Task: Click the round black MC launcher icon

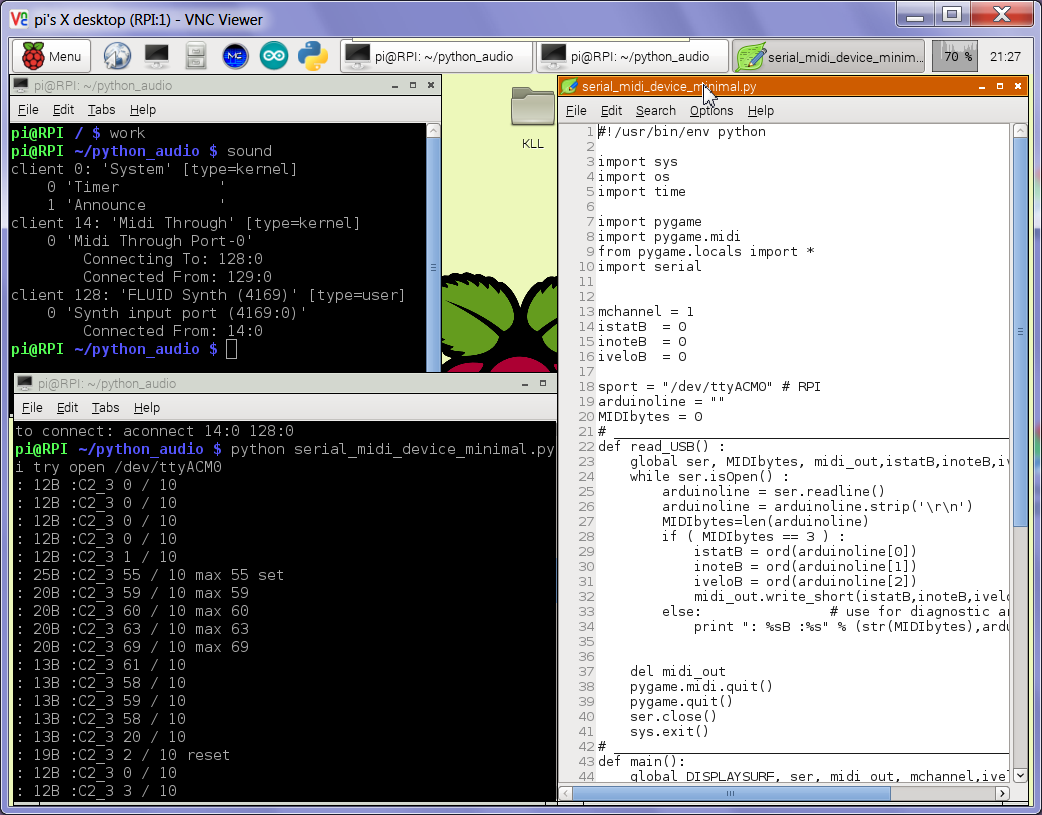Action: coord(235,57)
